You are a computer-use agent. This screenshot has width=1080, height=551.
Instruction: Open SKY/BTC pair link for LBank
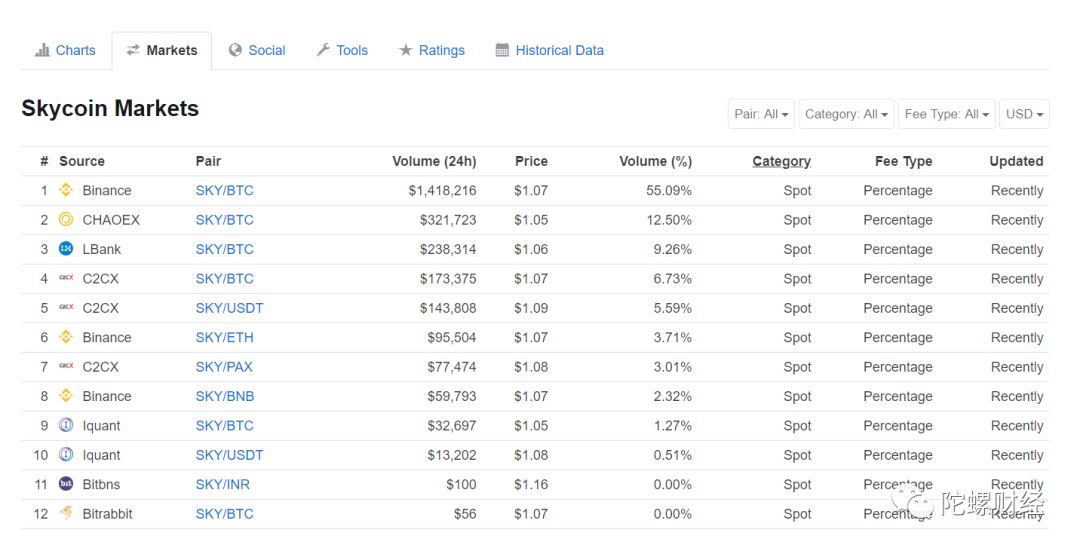225,249
